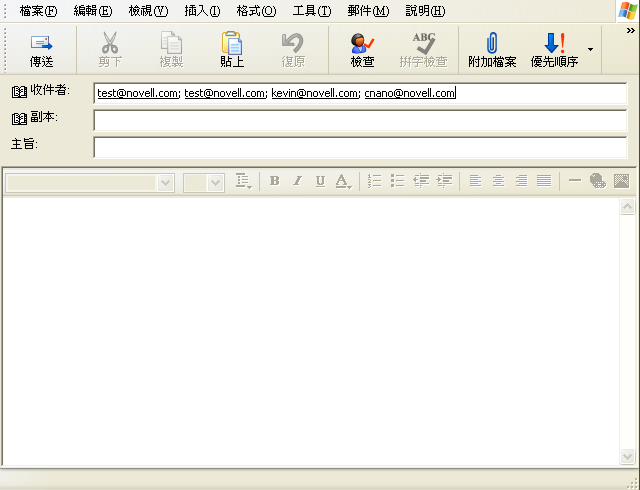Toggle italic formatting
This screenshot has width=640, height=490.
pyautogui.click(x=298, y=180)
